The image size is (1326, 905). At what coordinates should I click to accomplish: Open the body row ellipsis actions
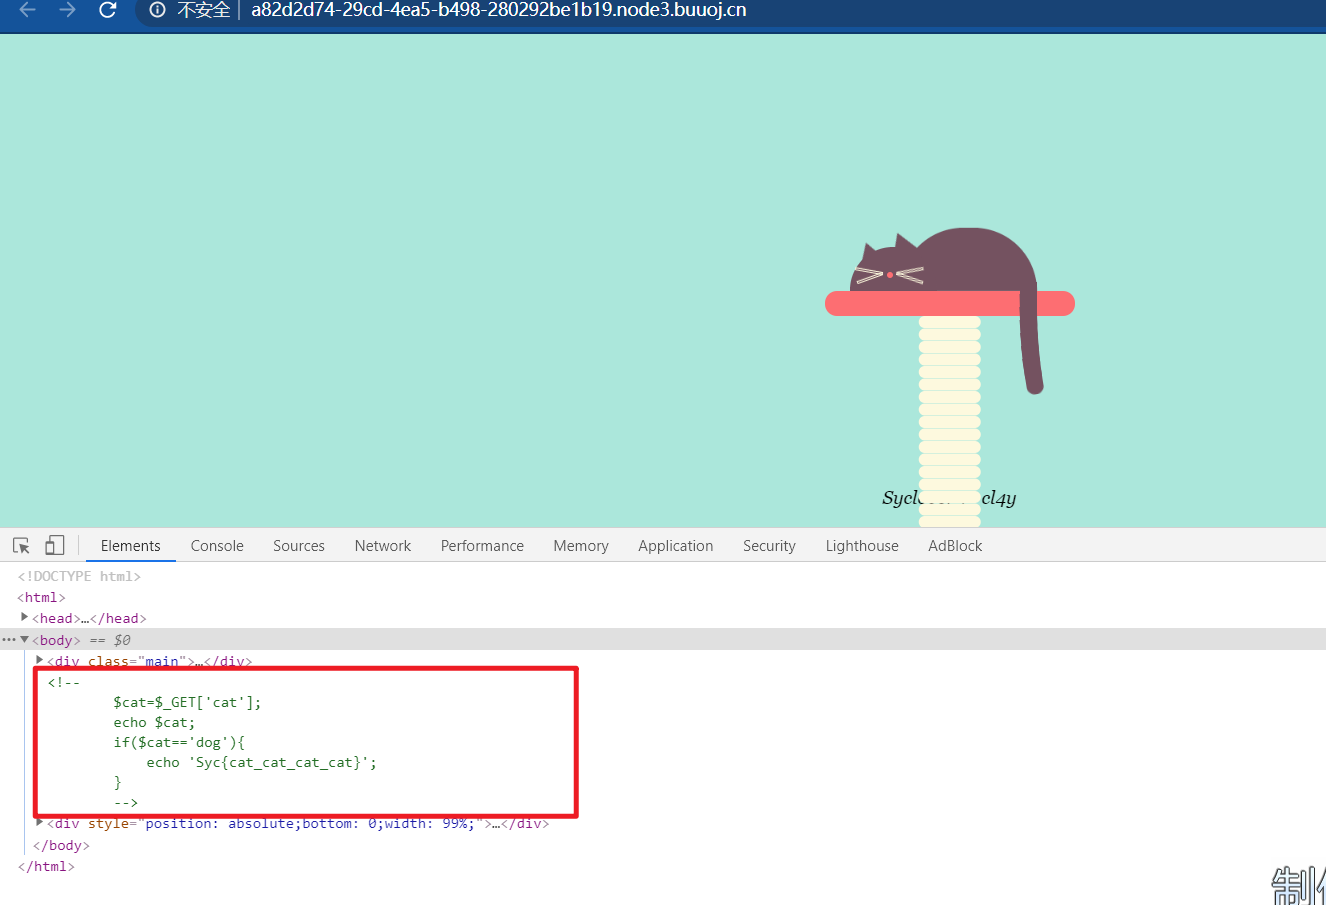(9, 640)
